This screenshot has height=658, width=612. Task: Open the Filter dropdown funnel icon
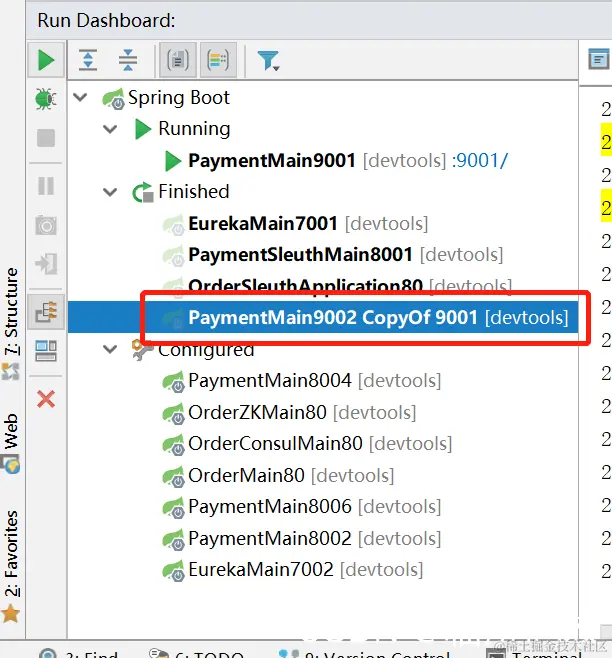pos(268,61)
